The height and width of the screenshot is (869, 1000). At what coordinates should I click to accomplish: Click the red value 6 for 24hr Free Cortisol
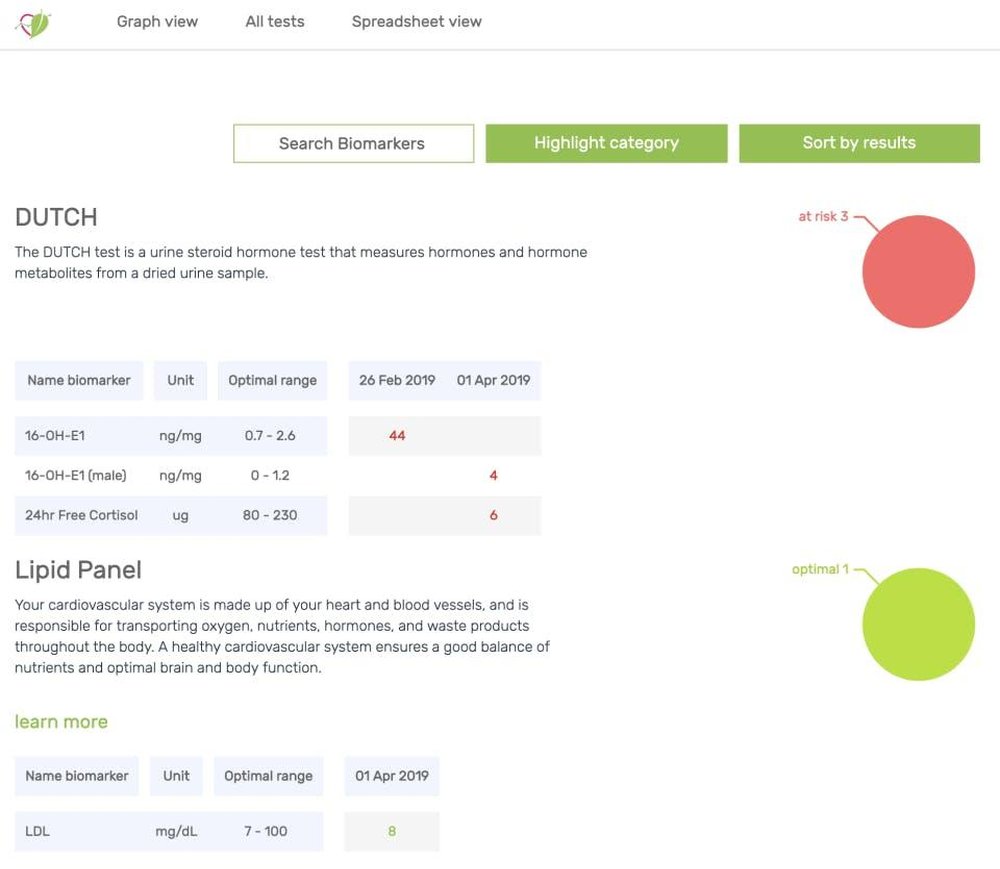coord(493,515)
